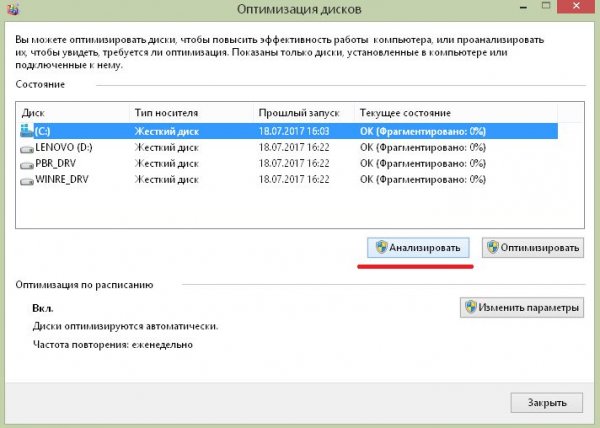Click the Частота повторения: еженедельно text

pyautogui.click(x=113, y=345)
